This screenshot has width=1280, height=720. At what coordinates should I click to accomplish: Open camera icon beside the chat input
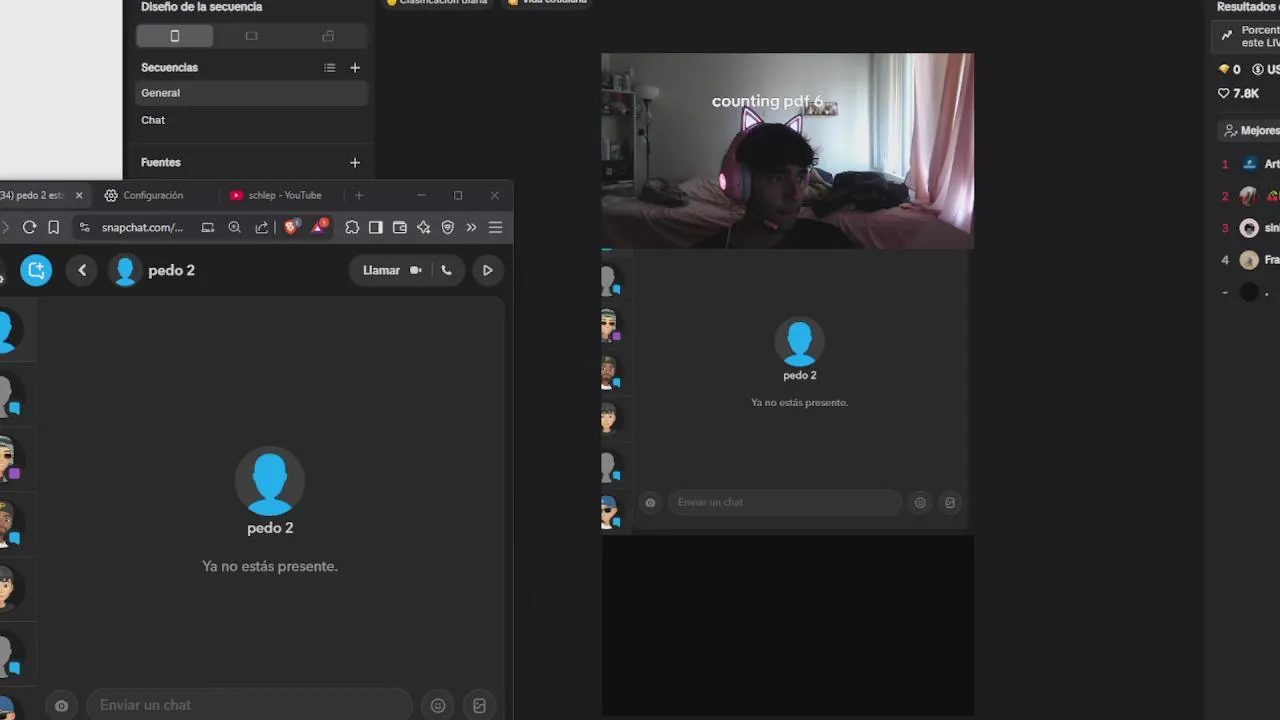click(x=61, y=705)
